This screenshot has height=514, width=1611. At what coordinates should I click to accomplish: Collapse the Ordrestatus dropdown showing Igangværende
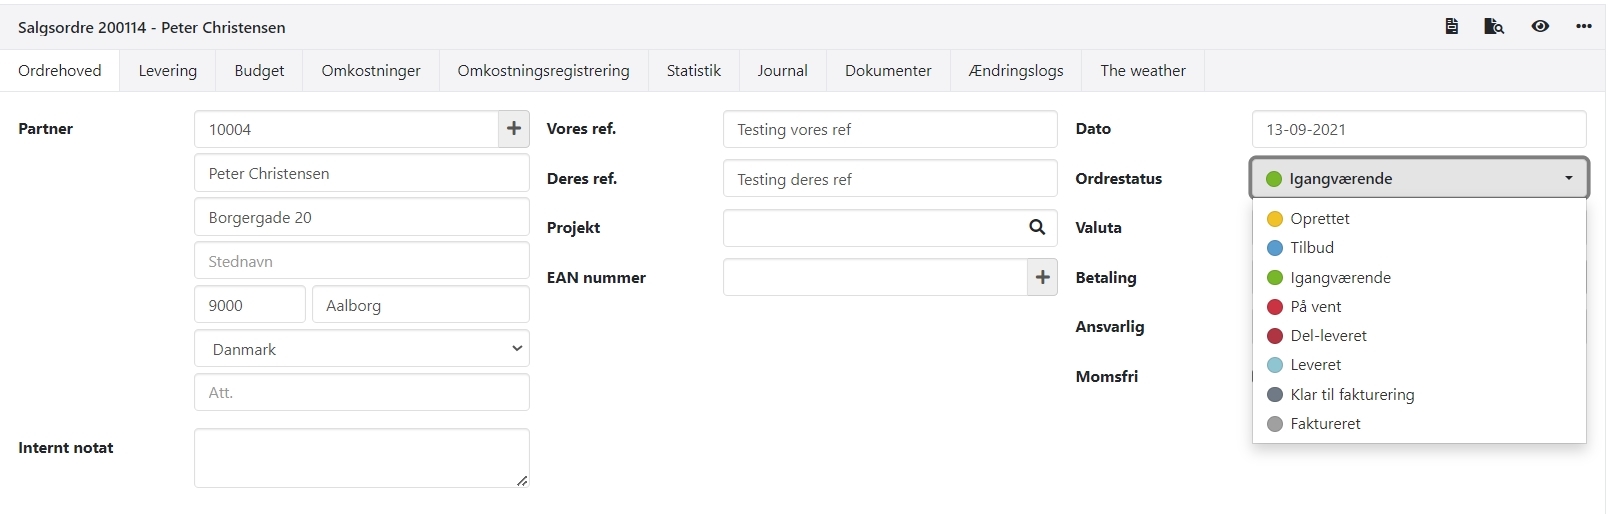coord(1418,179)
